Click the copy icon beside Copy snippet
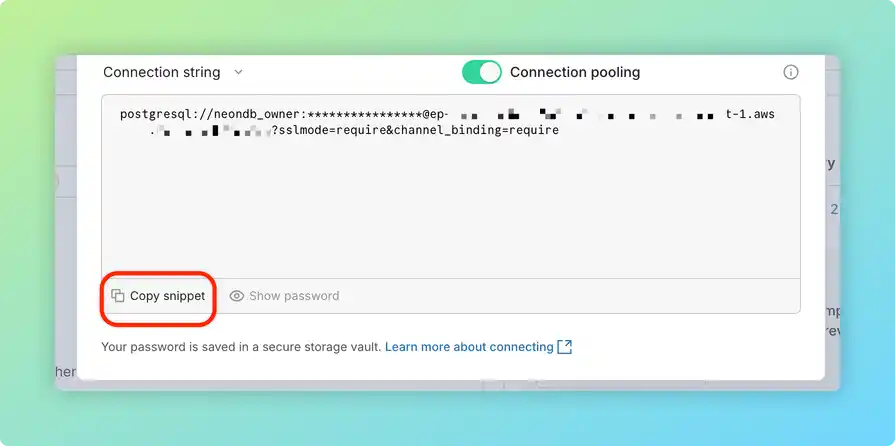895x446 pixels. (118, 295)
